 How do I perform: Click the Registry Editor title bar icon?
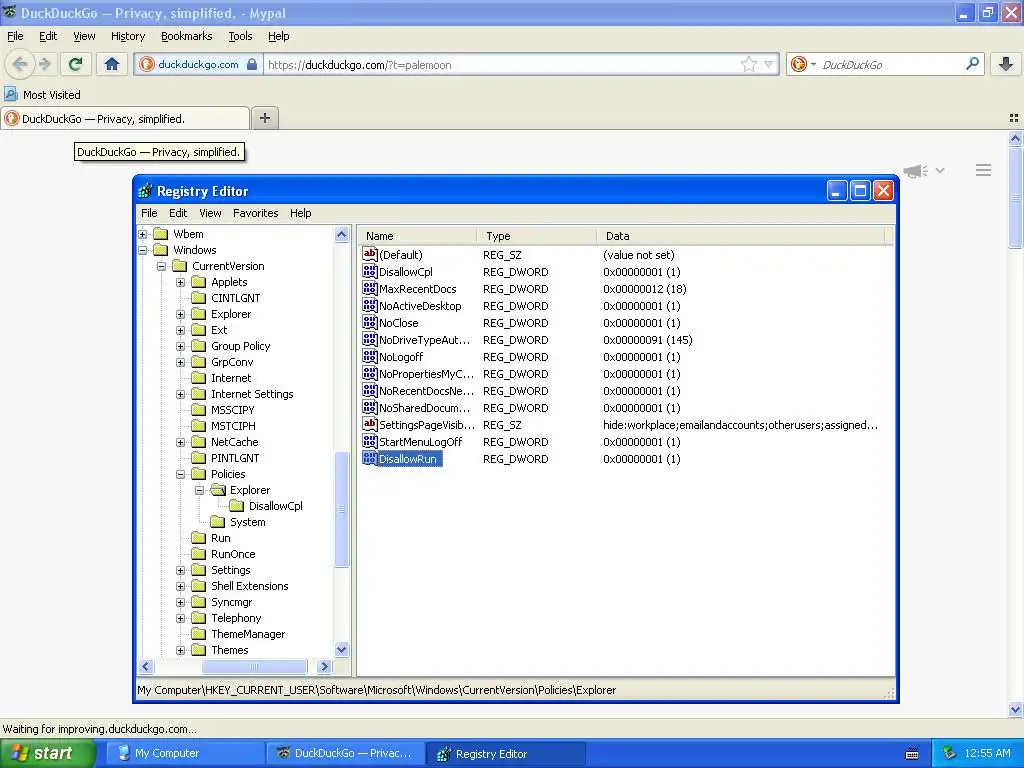[x=145, y=191]
